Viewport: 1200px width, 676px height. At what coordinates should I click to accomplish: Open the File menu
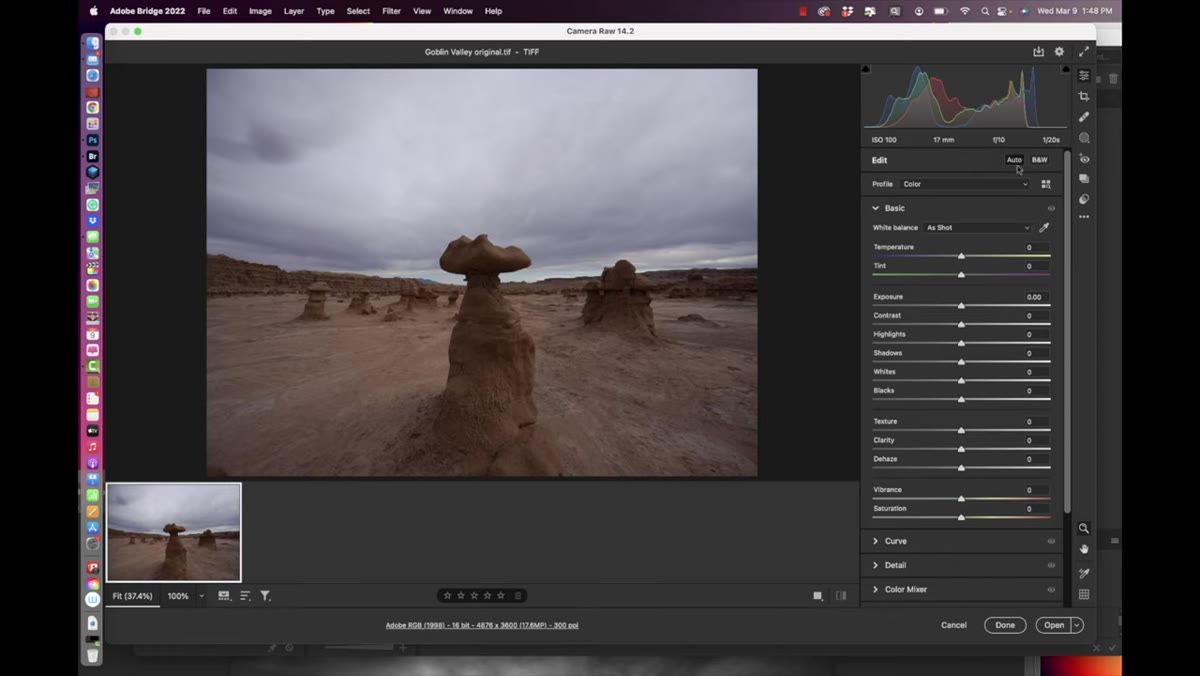(204, 11)
